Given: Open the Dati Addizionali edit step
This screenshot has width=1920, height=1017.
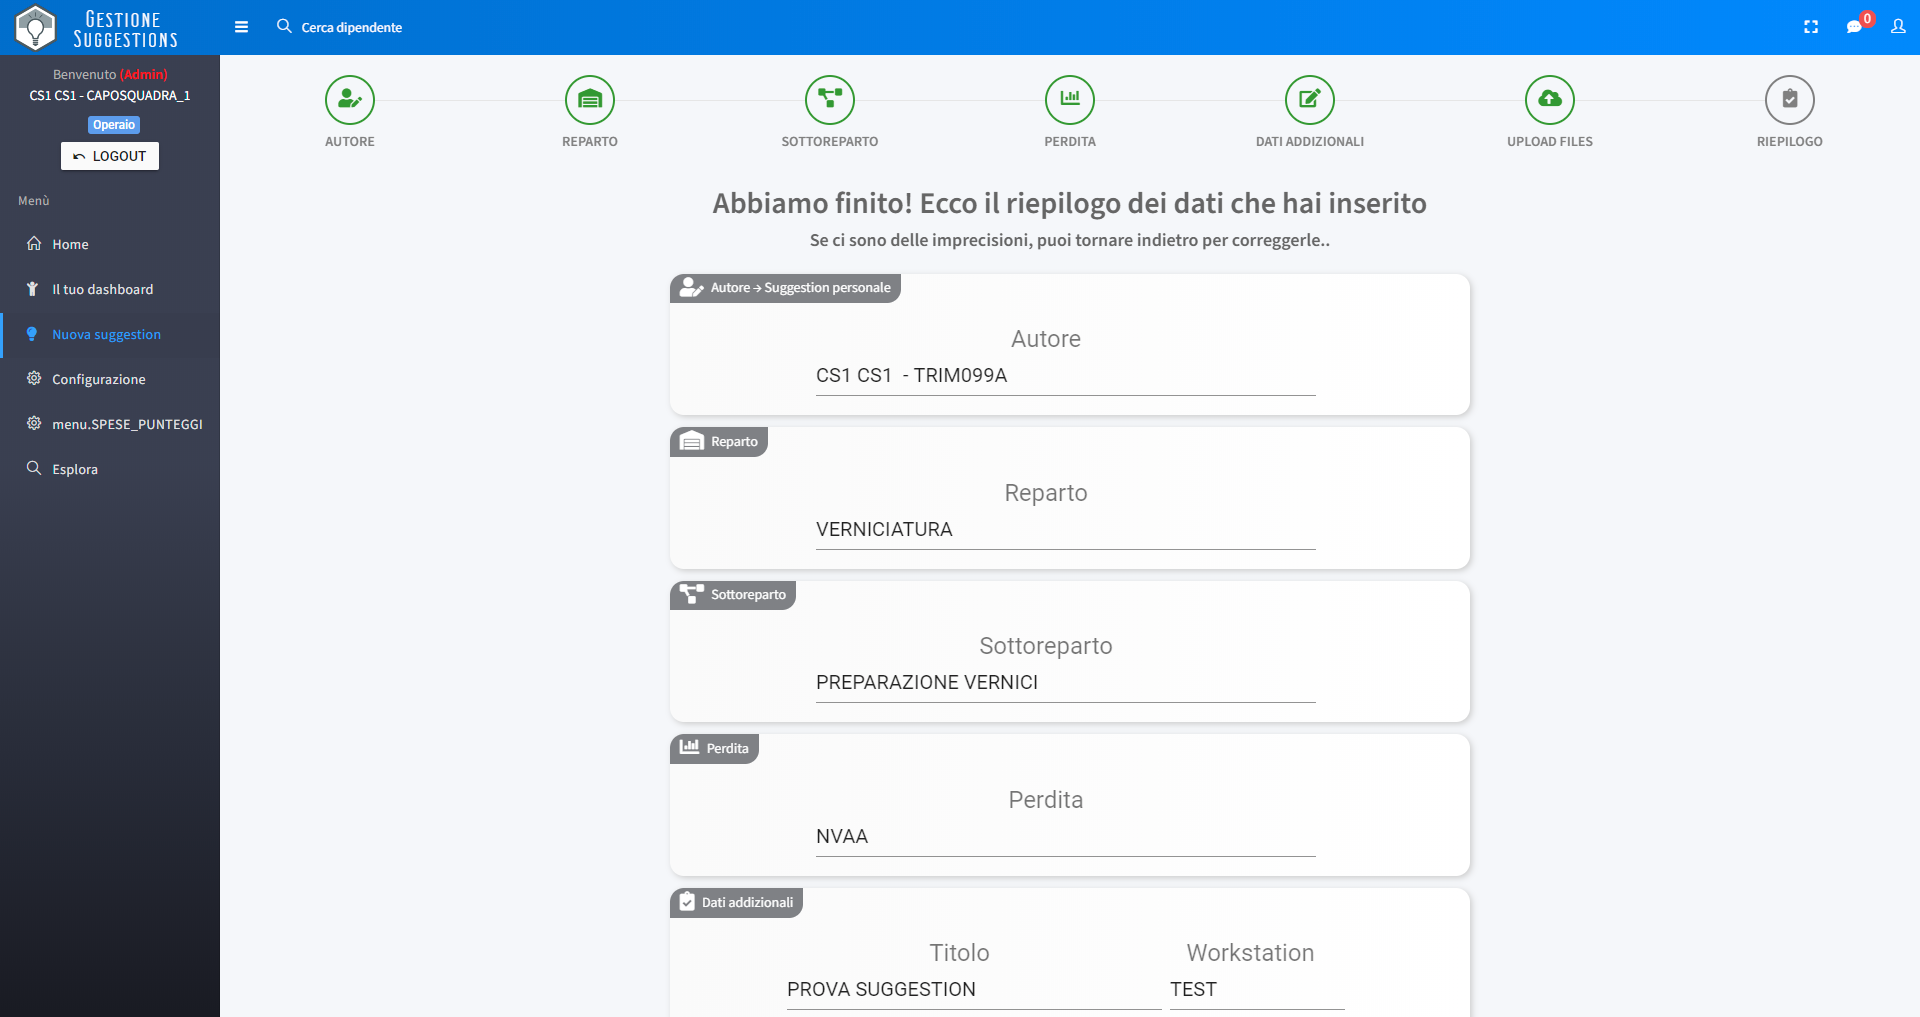Looking at the screenshot, I should point(1310,100).
